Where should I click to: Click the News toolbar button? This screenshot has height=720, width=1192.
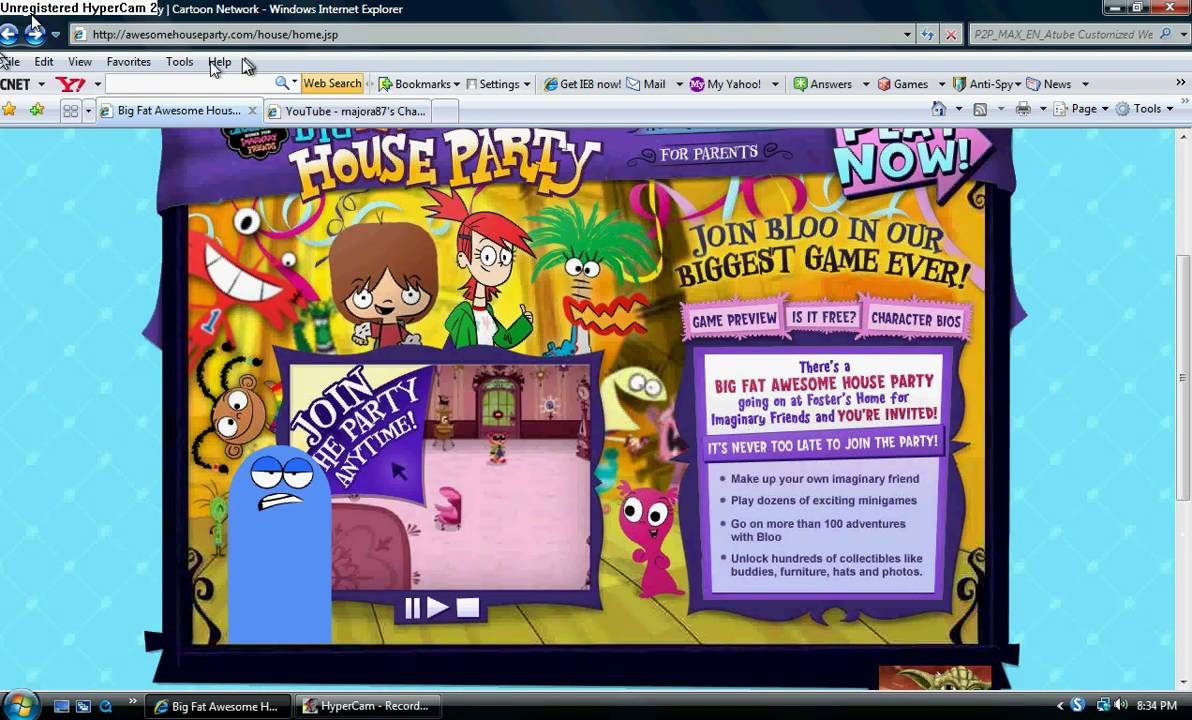tap(1049, 84)
